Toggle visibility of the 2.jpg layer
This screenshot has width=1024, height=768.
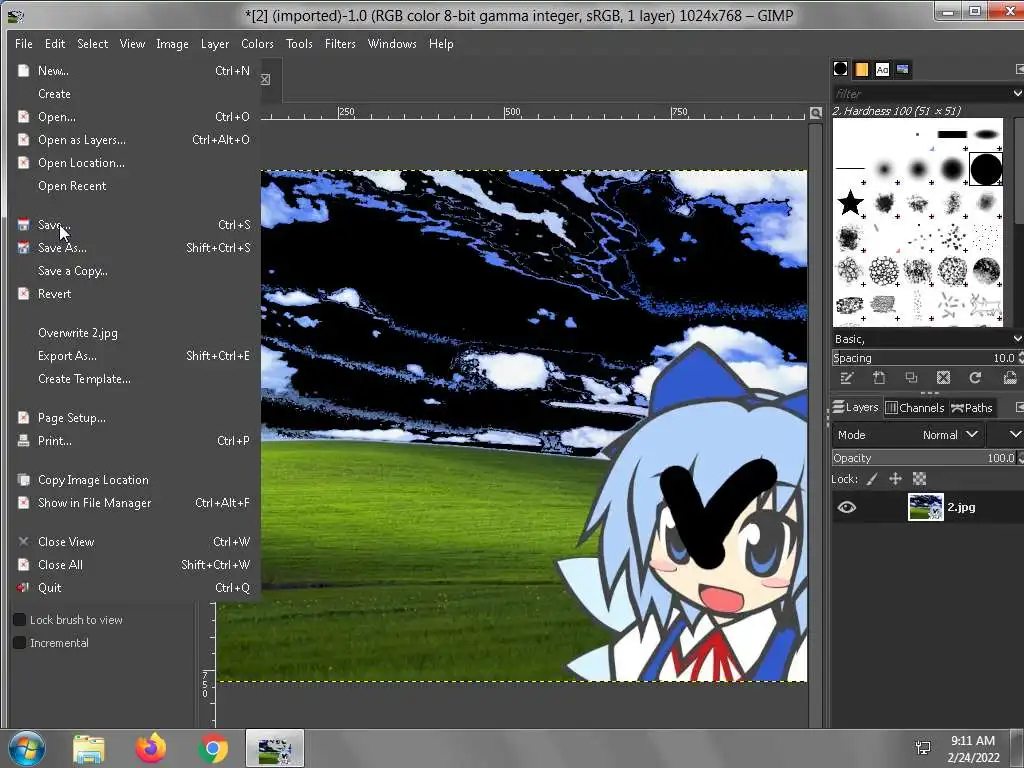[846, 507]
